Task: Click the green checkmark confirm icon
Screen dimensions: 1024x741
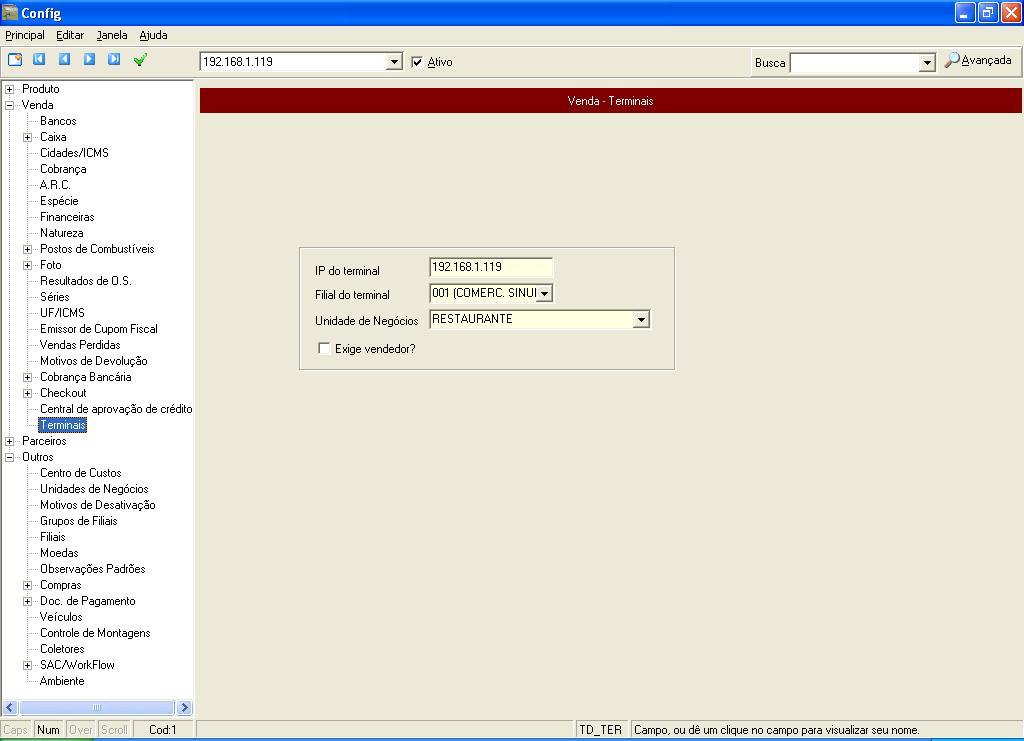Action: 140,60
